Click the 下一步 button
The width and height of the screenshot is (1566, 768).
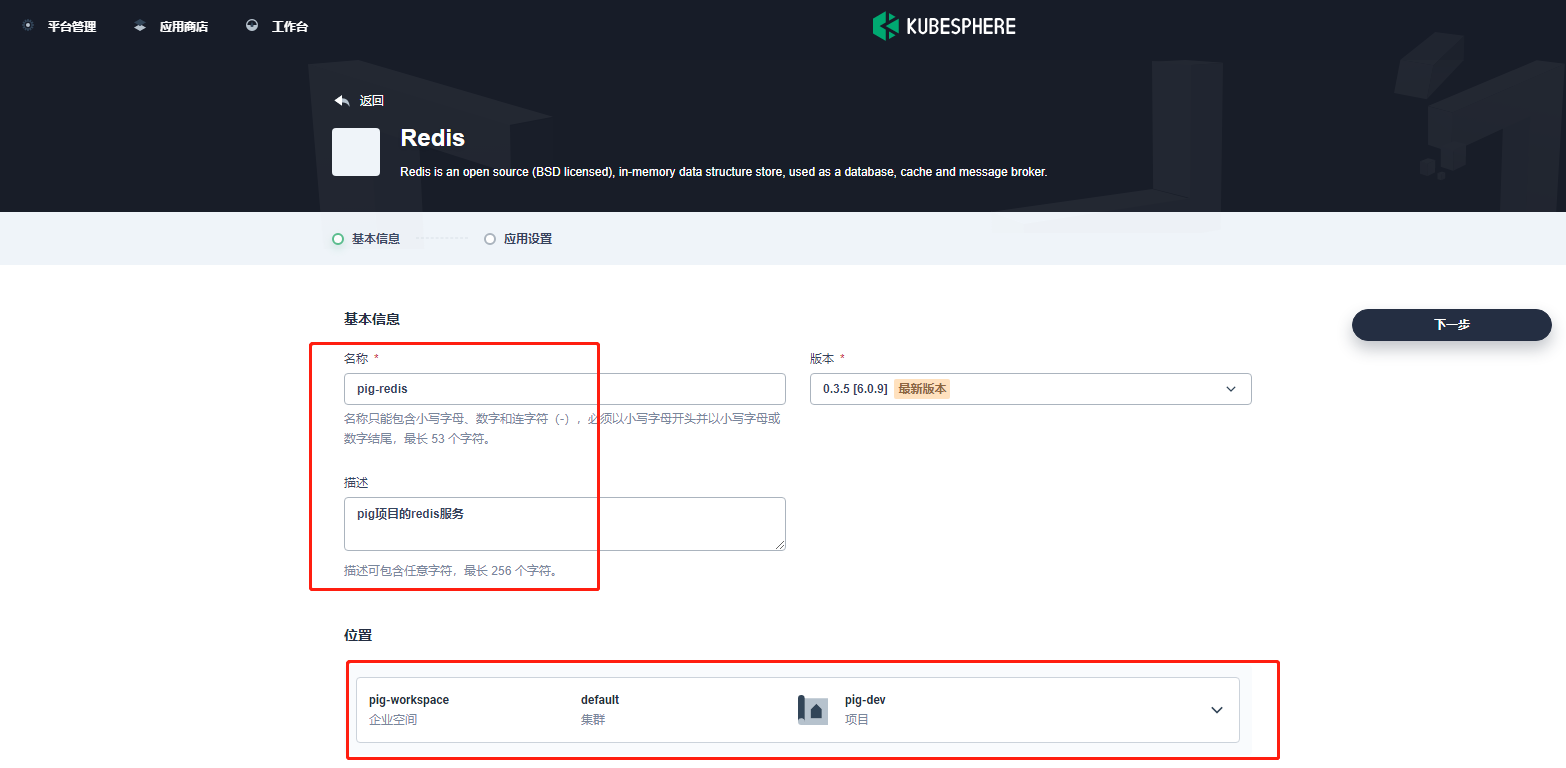point(1452,325)
